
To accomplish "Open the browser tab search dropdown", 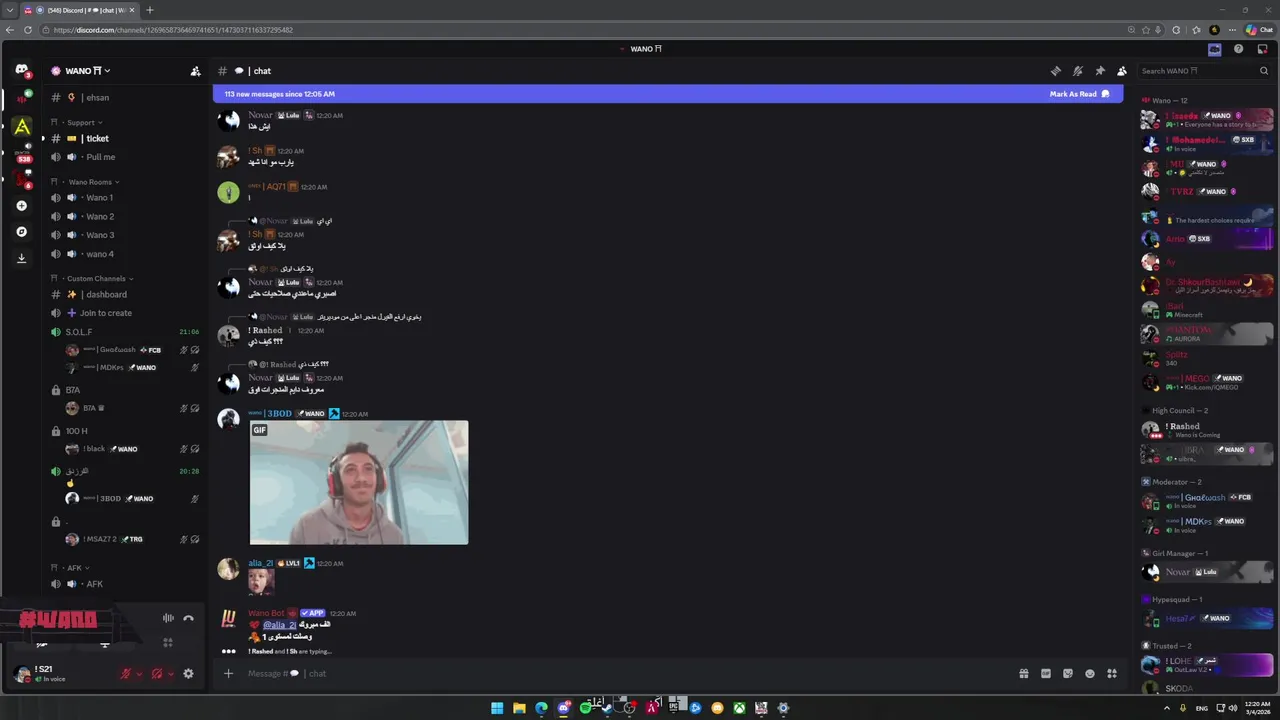I will tap(9, 10).
